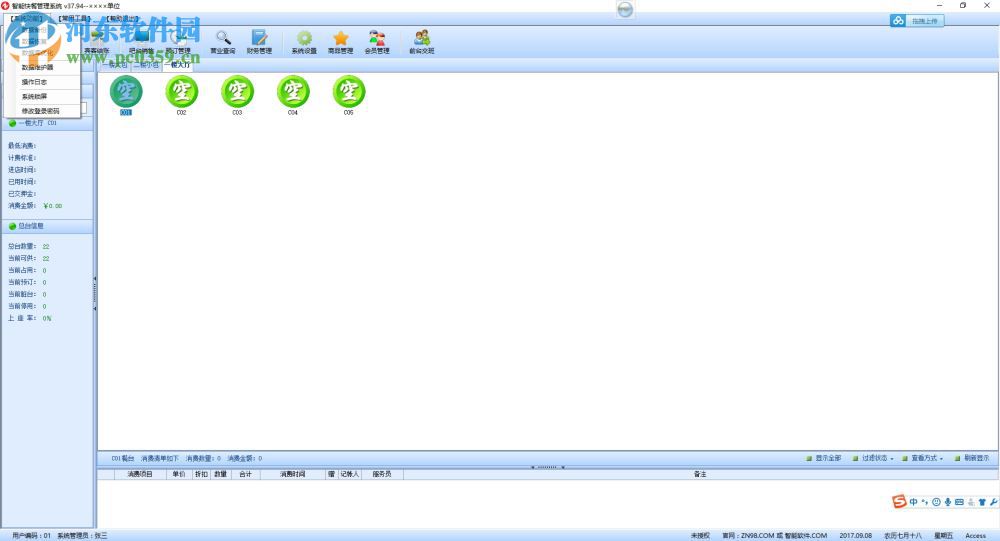Click 用户编码：01 in status bar
The width and height of the screenshot is (1000, 541).
(31, 536)
